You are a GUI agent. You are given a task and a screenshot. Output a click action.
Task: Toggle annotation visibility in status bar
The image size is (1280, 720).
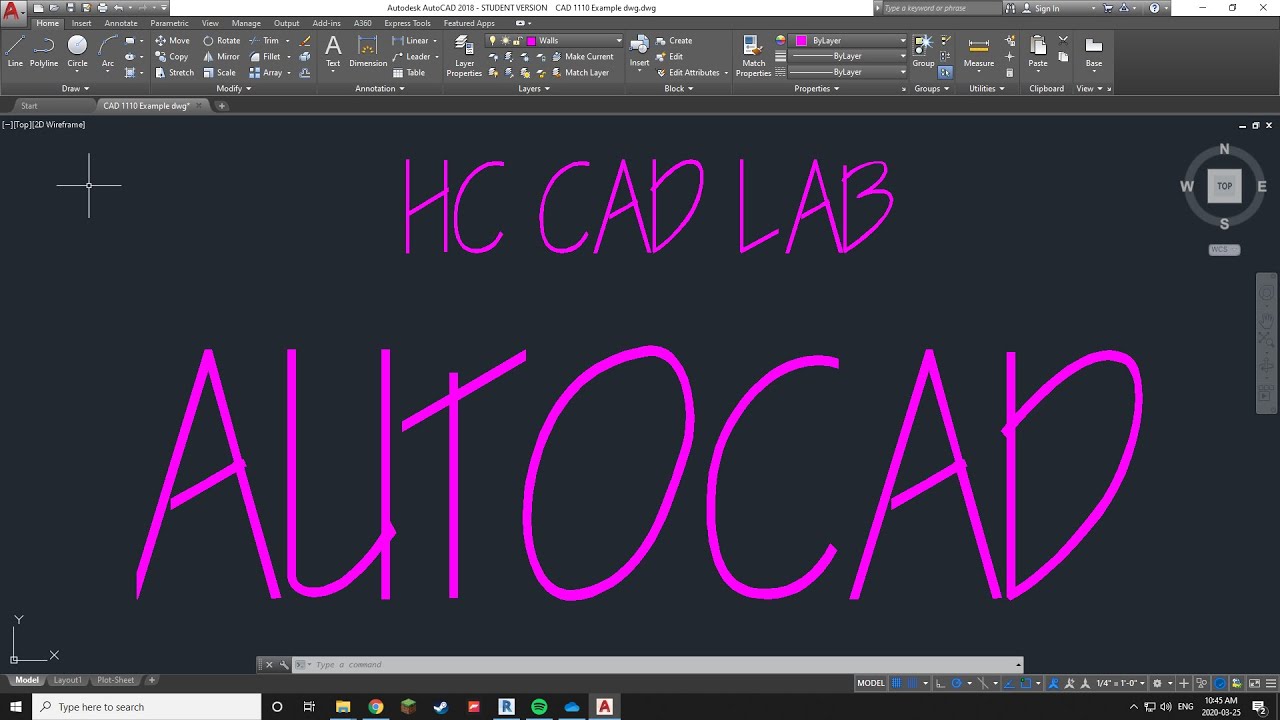[x=1052, y=683]
